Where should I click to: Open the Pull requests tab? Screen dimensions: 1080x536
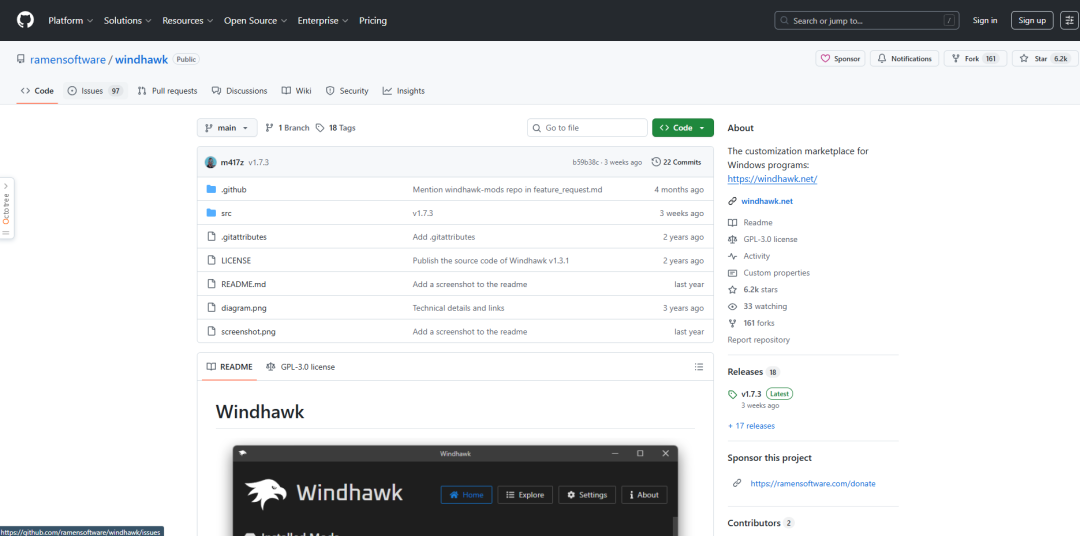[168, 91]
